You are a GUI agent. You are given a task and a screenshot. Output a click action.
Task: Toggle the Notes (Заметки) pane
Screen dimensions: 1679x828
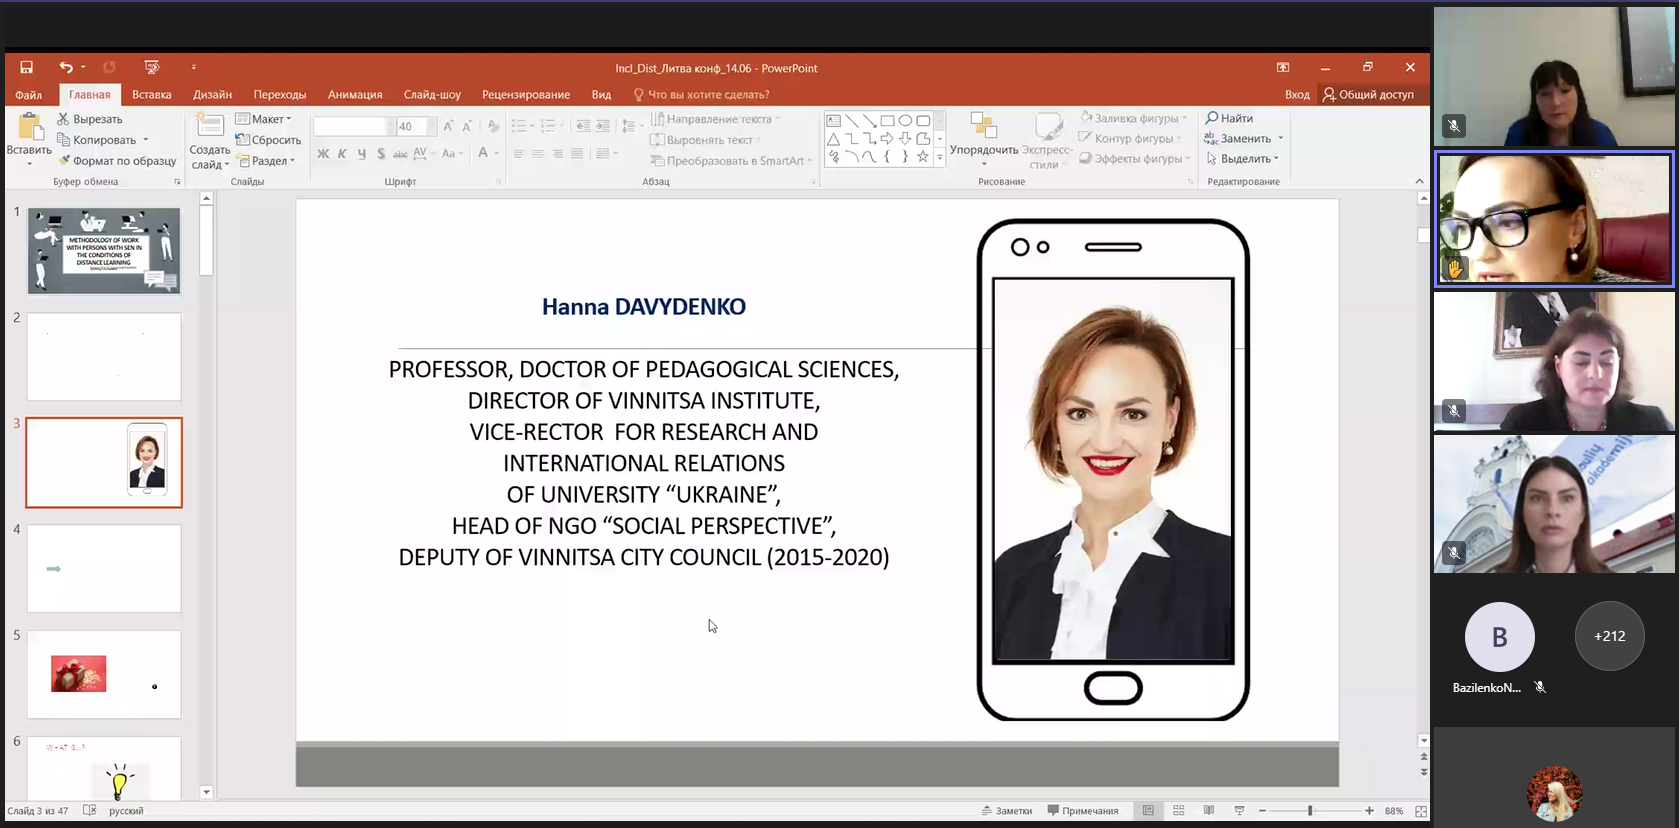[1007, 811]
